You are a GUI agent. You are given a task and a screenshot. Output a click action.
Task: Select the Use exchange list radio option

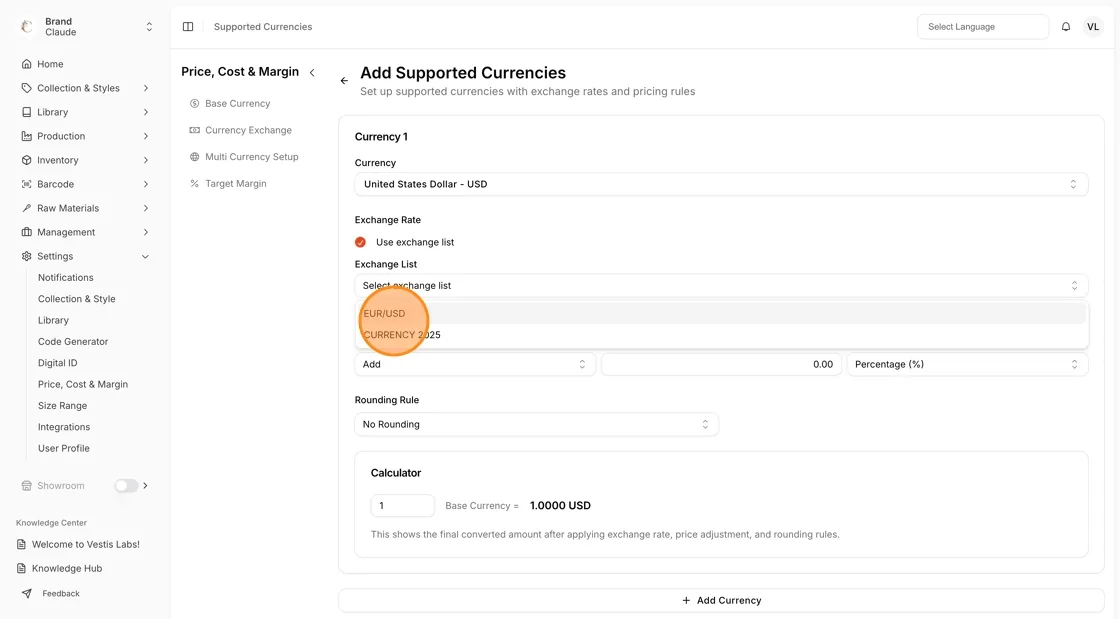[361, 242]
